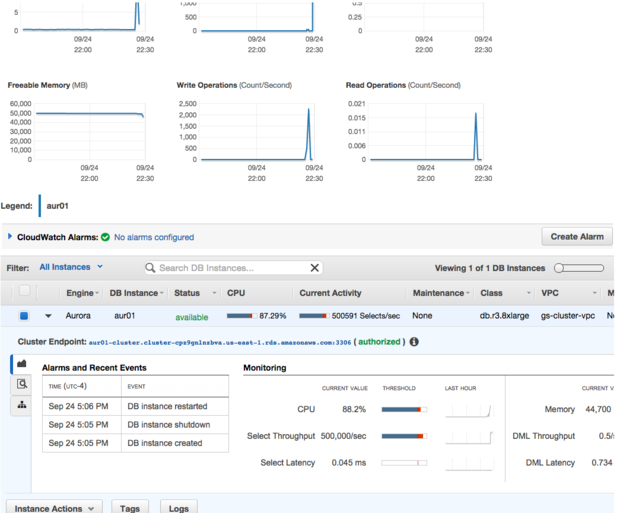
Task: Open the All Instances filter dropdown
Action: (x=71, y=267)
